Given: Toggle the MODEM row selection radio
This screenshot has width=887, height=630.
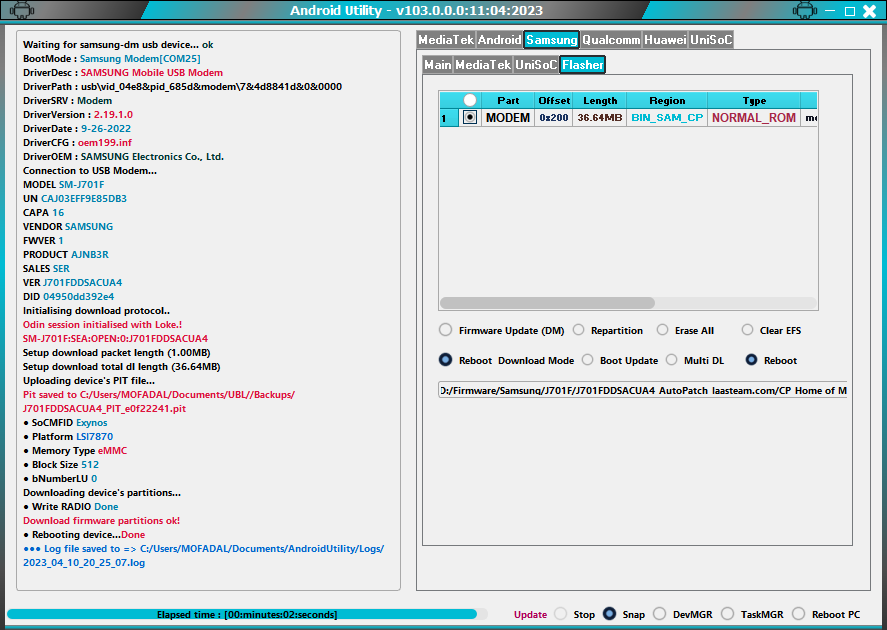Looking at the screenshot, I should [x=470, y=117].
